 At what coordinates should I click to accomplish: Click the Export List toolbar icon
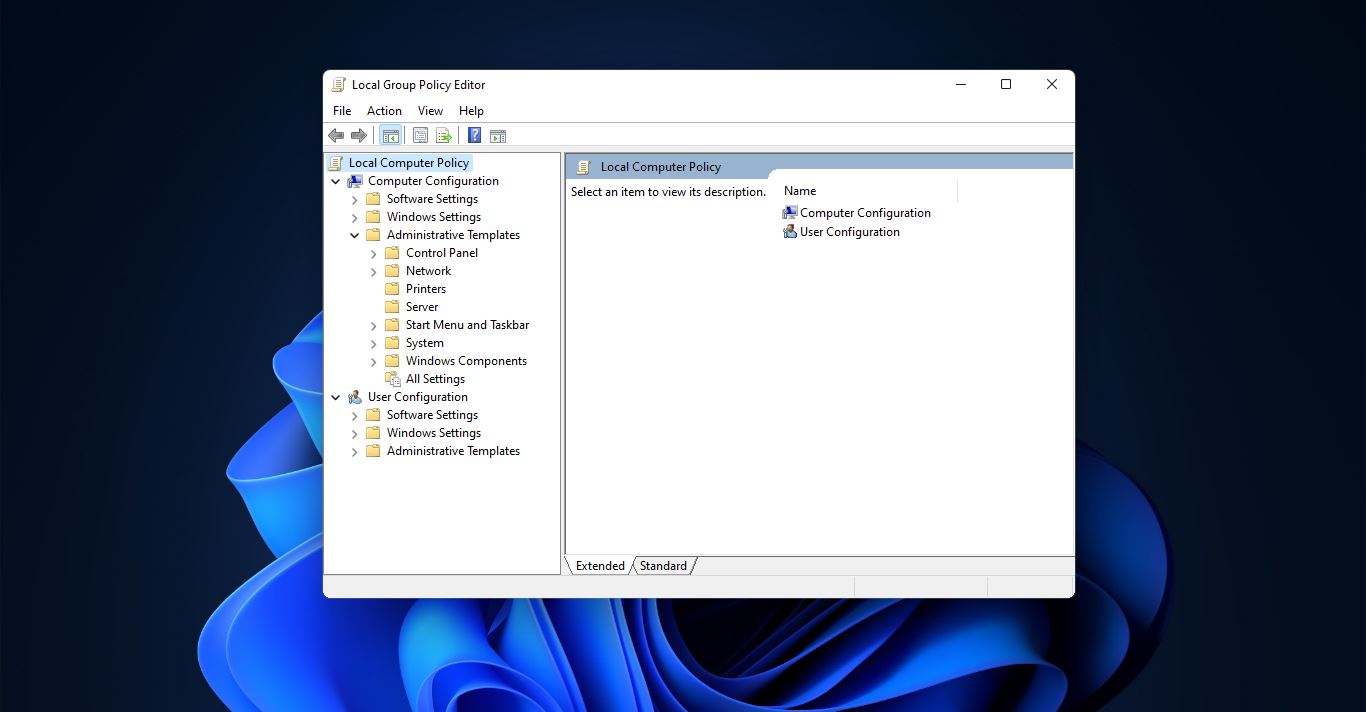tap(444, 136)
